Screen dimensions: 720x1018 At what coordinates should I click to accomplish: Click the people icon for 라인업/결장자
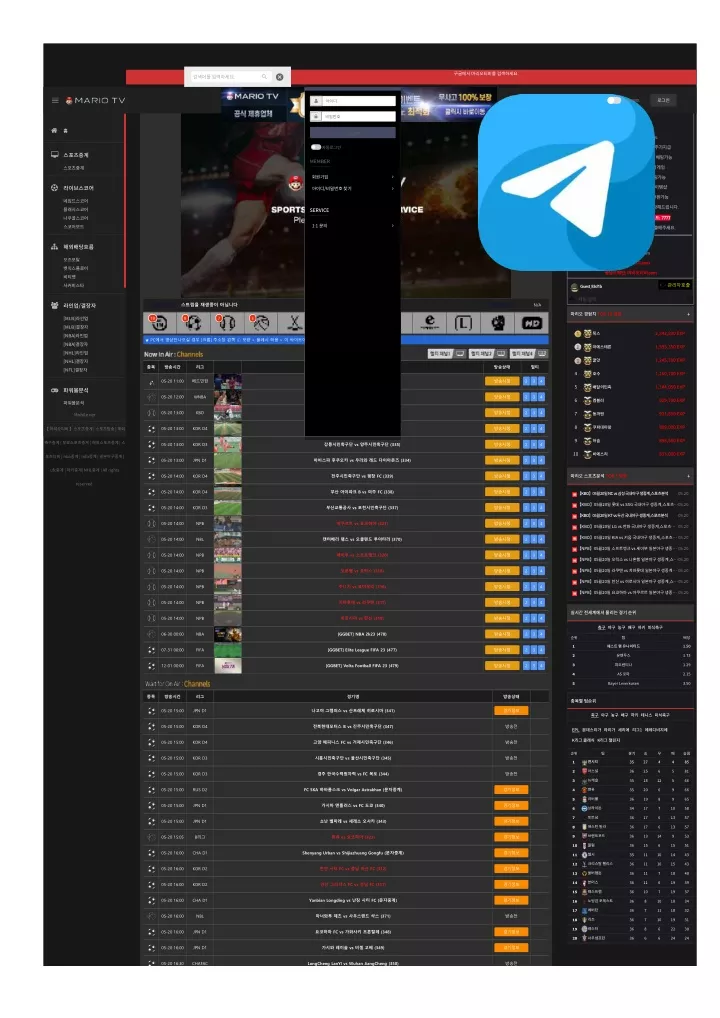pos(55,304)
